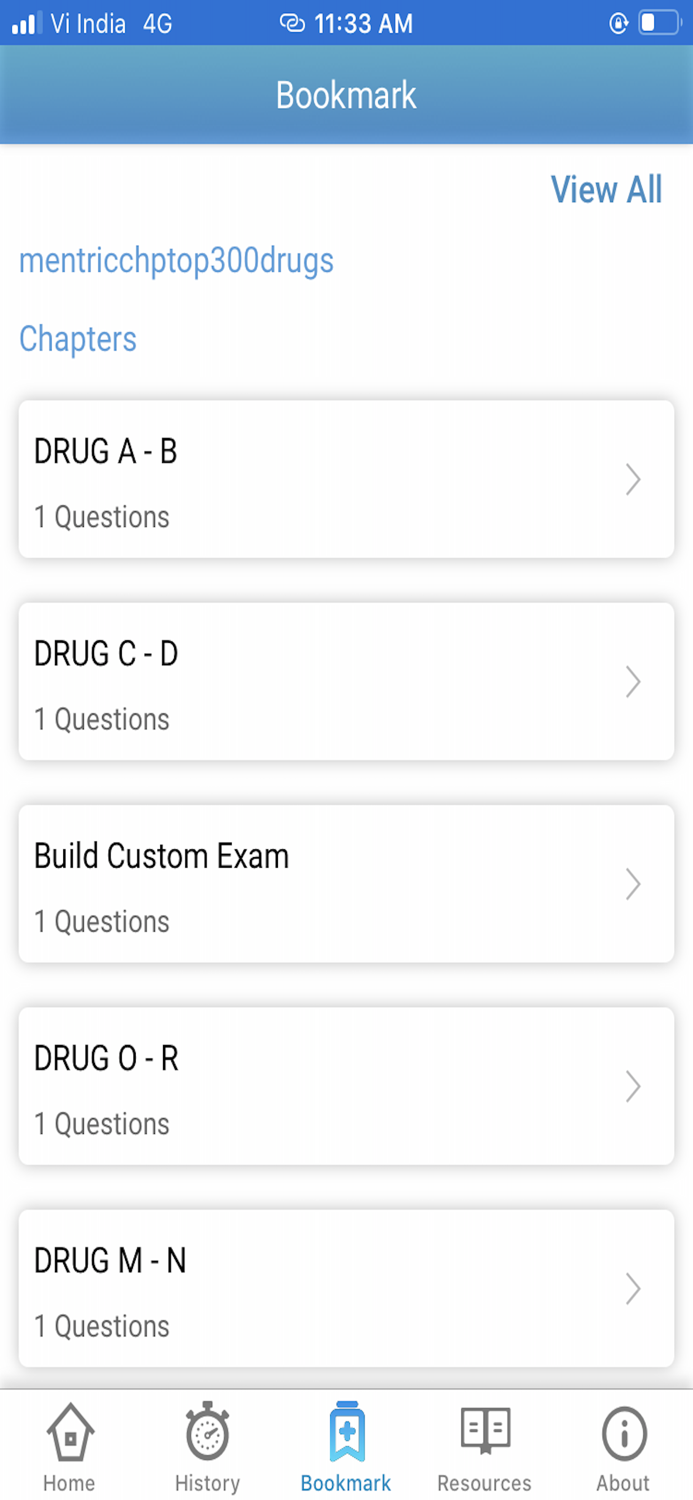This screenshot has width=693, height=1500.
Task: Open the Home tab icon
Action: tap(68, 1437)
